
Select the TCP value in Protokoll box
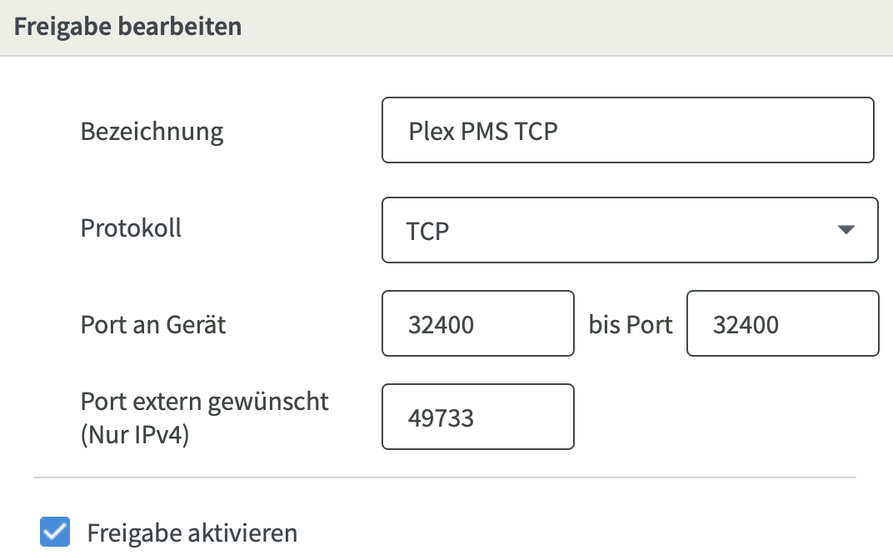(x=428, y=231)
